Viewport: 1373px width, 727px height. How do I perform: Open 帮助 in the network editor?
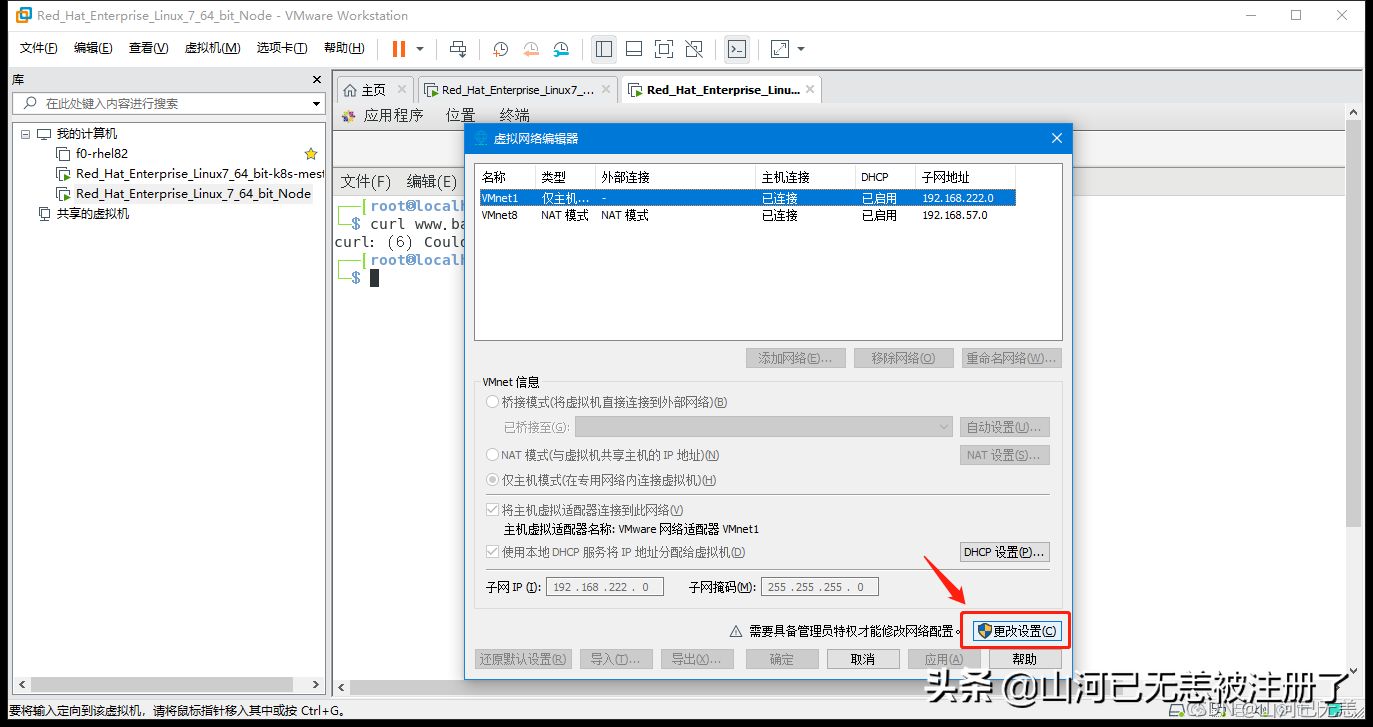coord(1025,659)
